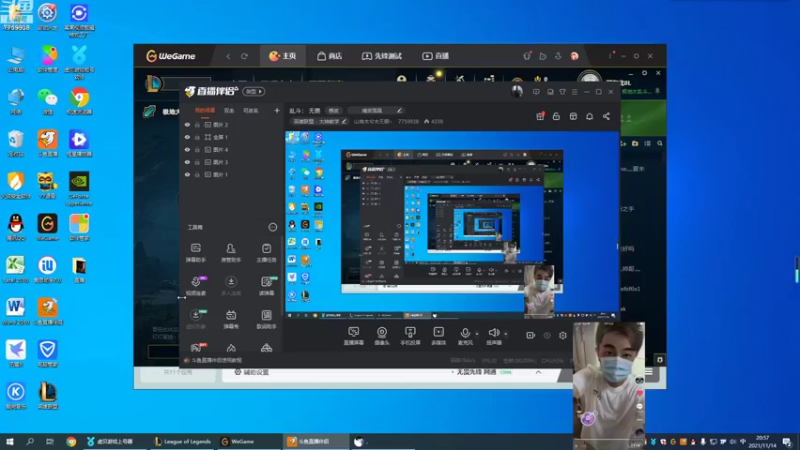Lock the 全屏 1 layer
Viewport: 800px width, 450px height.
tap(197, 137)
